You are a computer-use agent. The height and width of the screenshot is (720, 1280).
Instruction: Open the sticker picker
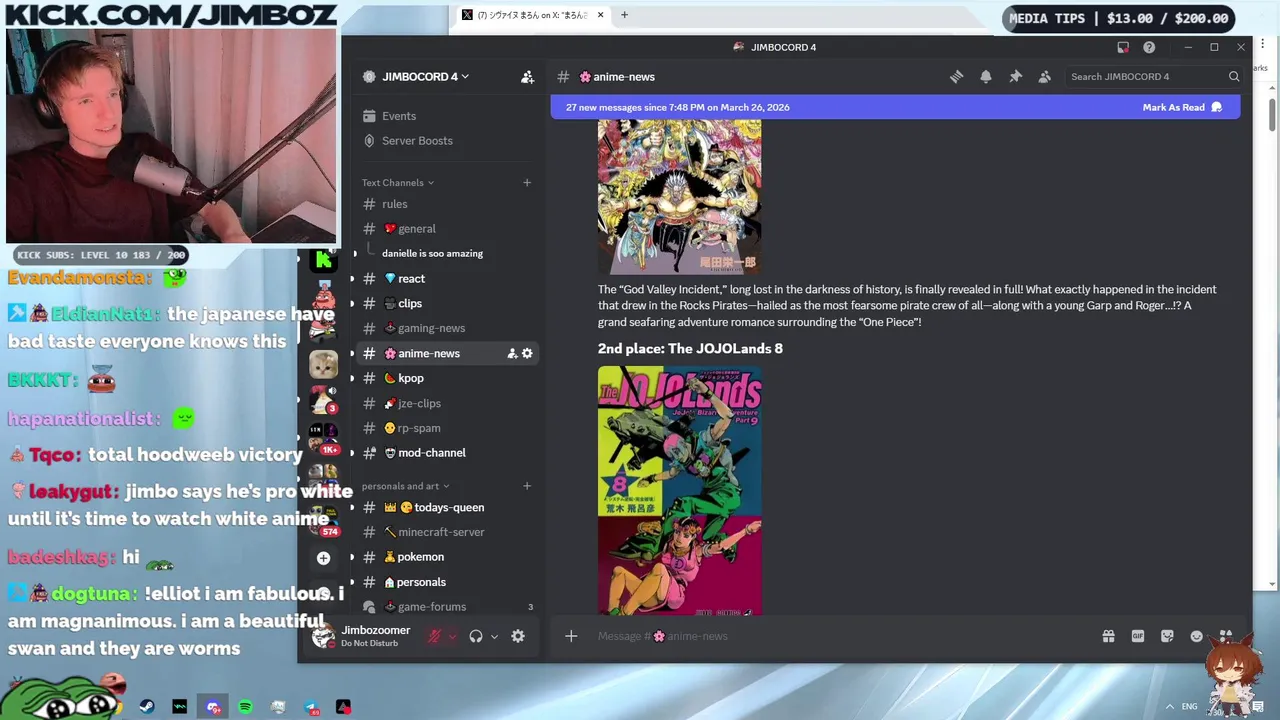[x=1167, y=636]
